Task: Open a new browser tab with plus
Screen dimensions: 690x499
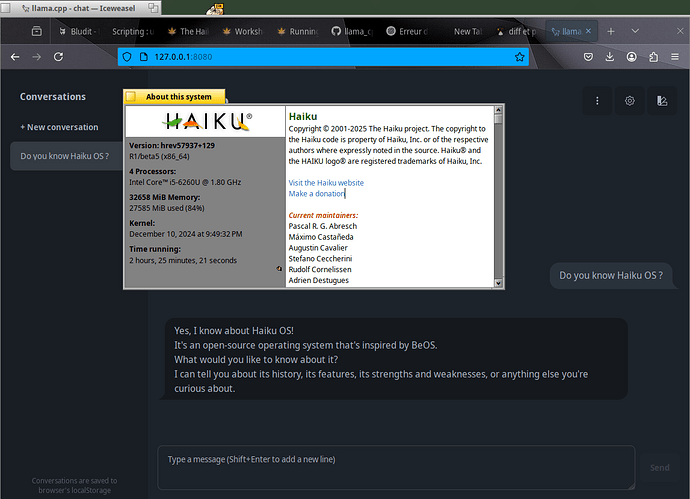Action: (x=611, y=31)
